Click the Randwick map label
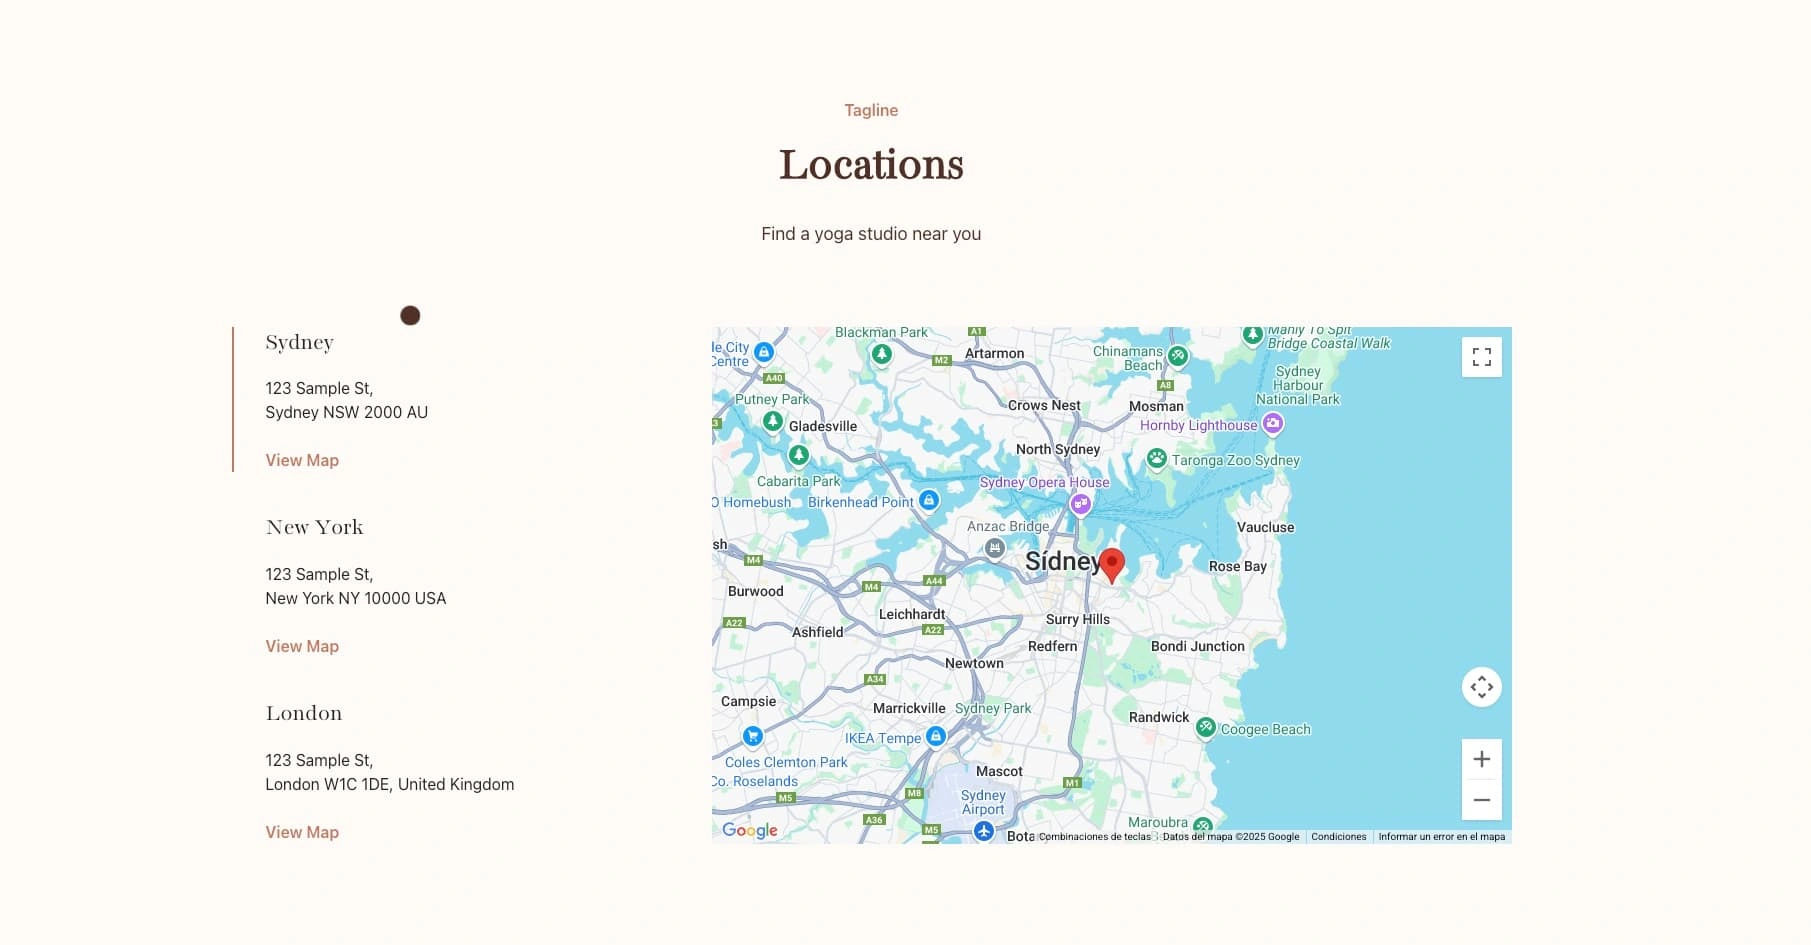 tap(1159, 717)
